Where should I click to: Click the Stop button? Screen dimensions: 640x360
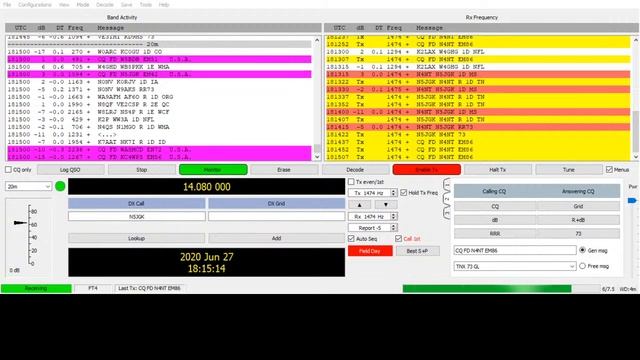tap(142, 169)
